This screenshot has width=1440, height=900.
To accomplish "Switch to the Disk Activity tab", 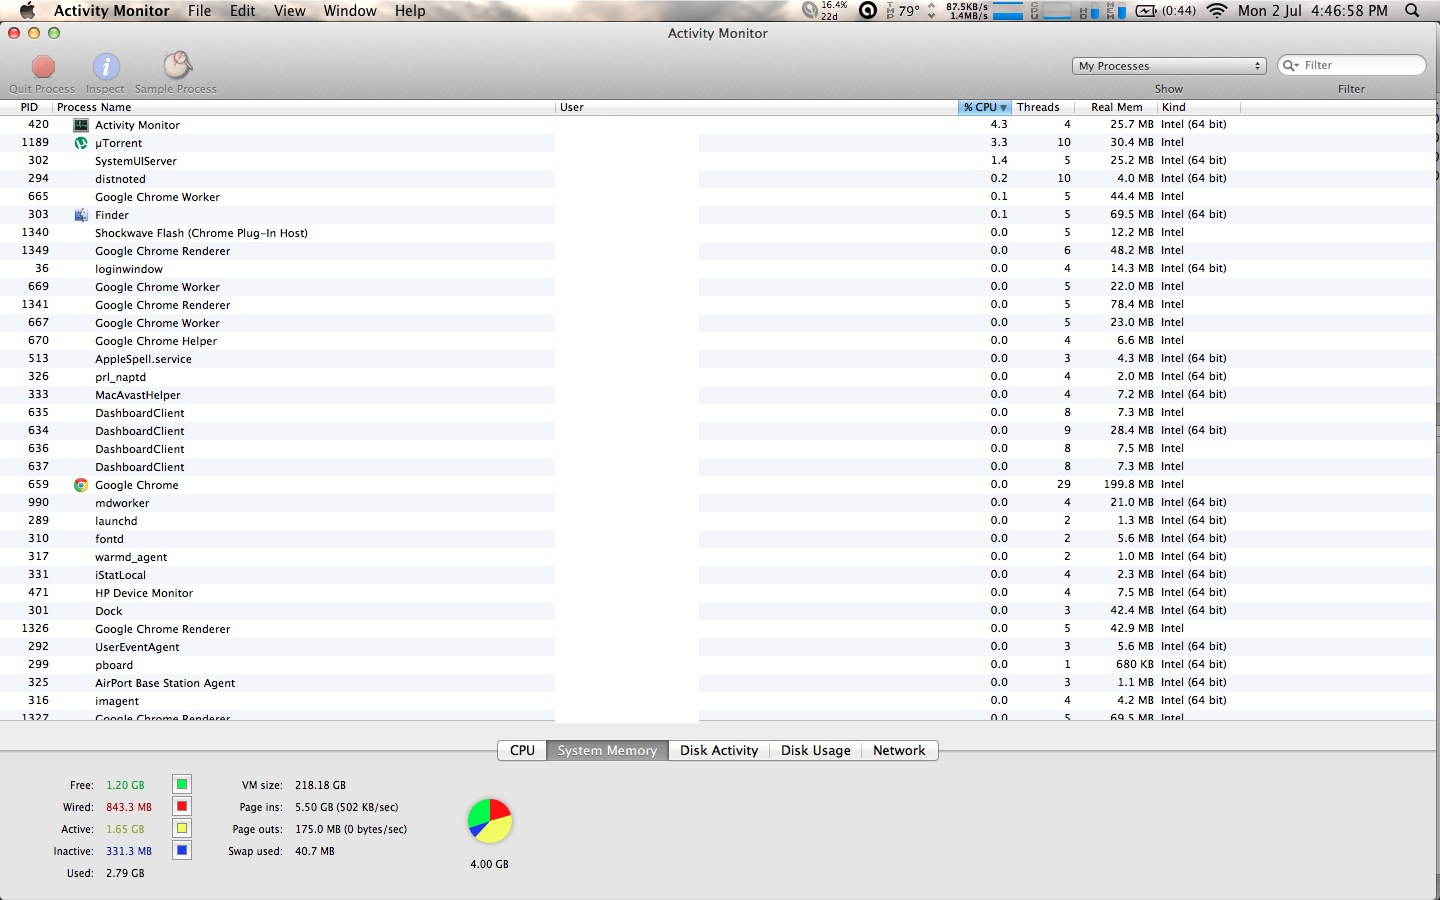I will coord(719,751).
